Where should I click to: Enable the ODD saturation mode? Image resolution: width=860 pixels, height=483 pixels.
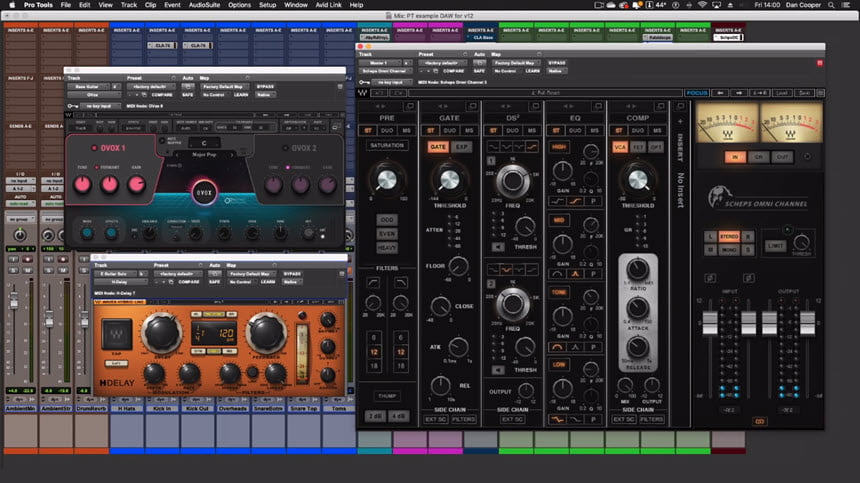(387, 219)
